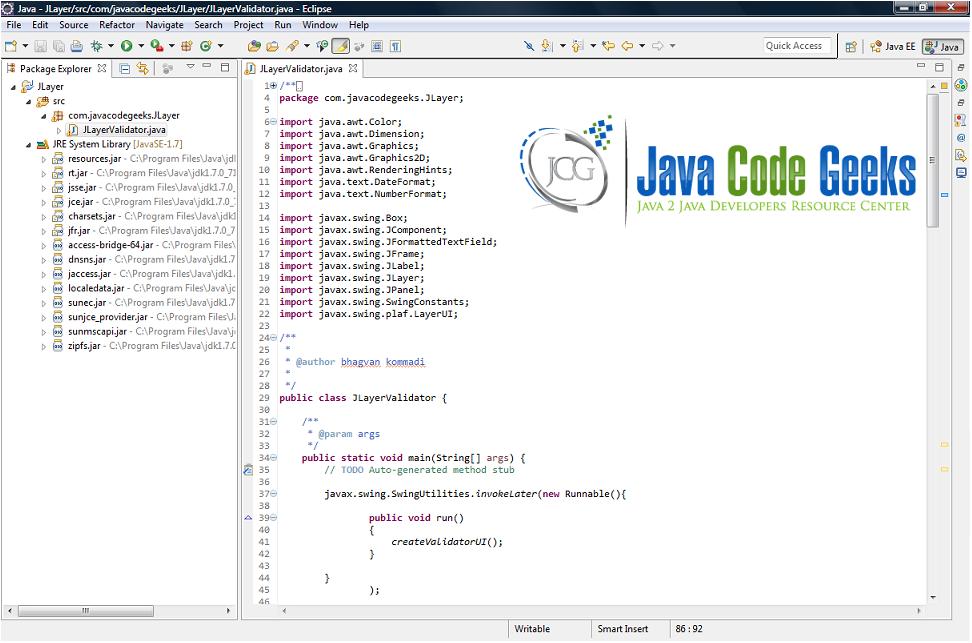The image size is (972, 643).
Task: Enable Link with Editor in Package Explorer
Action: tap(143, 68)
